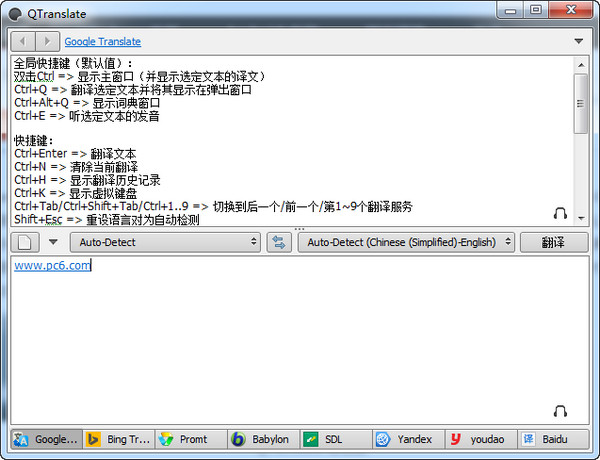
Task: Minimize the QTranslate window
Action: point(510,10)
